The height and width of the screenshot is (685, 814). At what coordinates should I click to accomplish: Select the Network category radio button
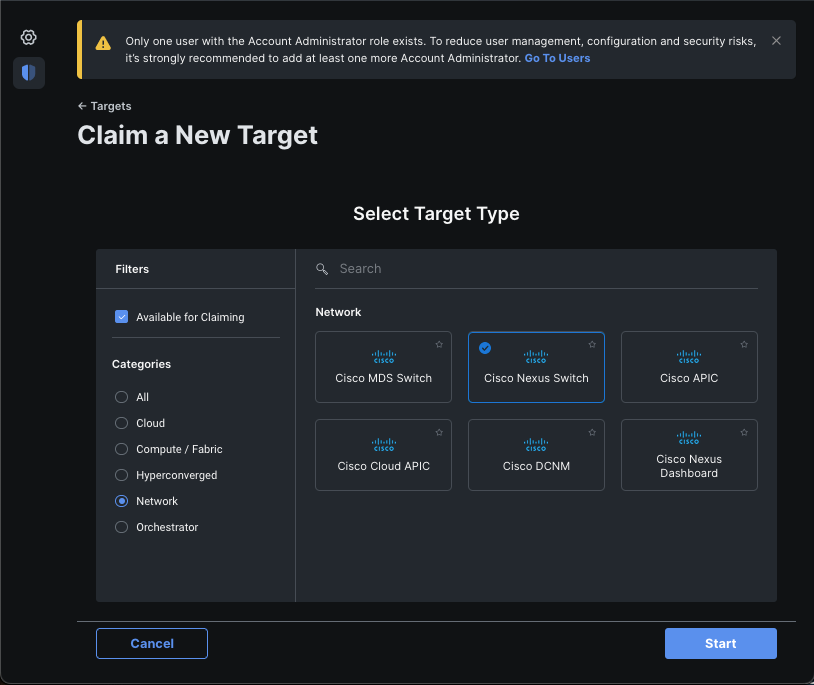click(x=121, y=501)
